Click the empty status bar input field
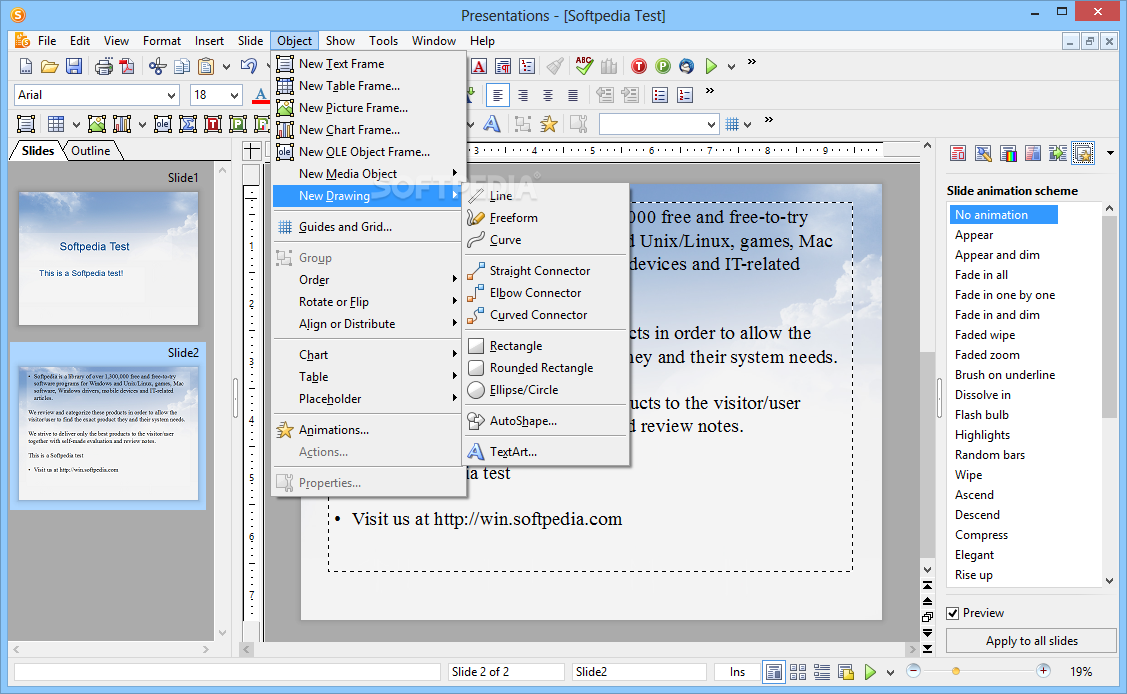Image resolution: width=1127 pixels, height=694 pixels. click(x=227, y=672)
